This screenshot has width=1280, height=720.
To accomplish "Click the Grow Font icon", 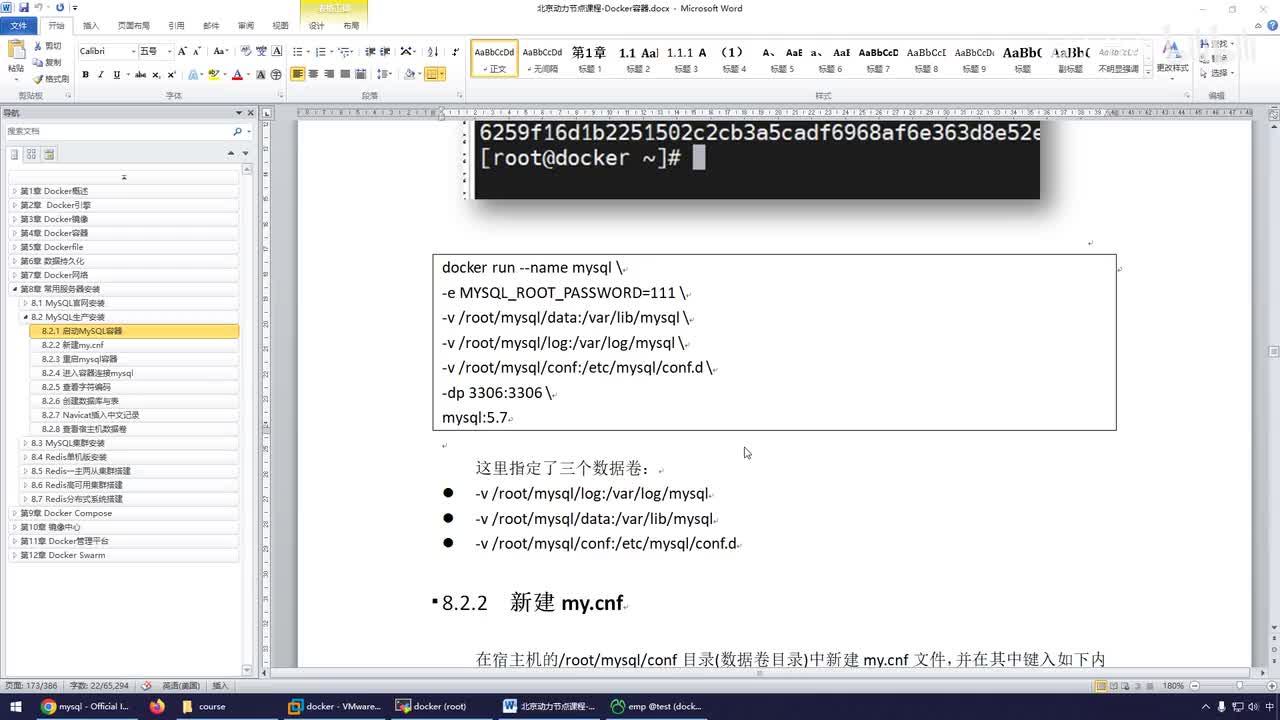I will pyautogui.click(x=182, y=51).
